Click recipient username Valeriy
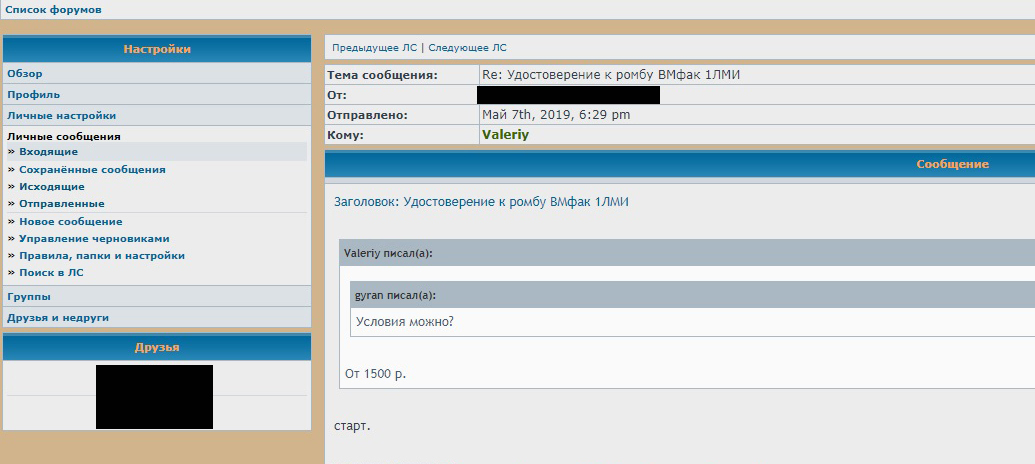Screen dimensions: 1035x464 (505, 135)
